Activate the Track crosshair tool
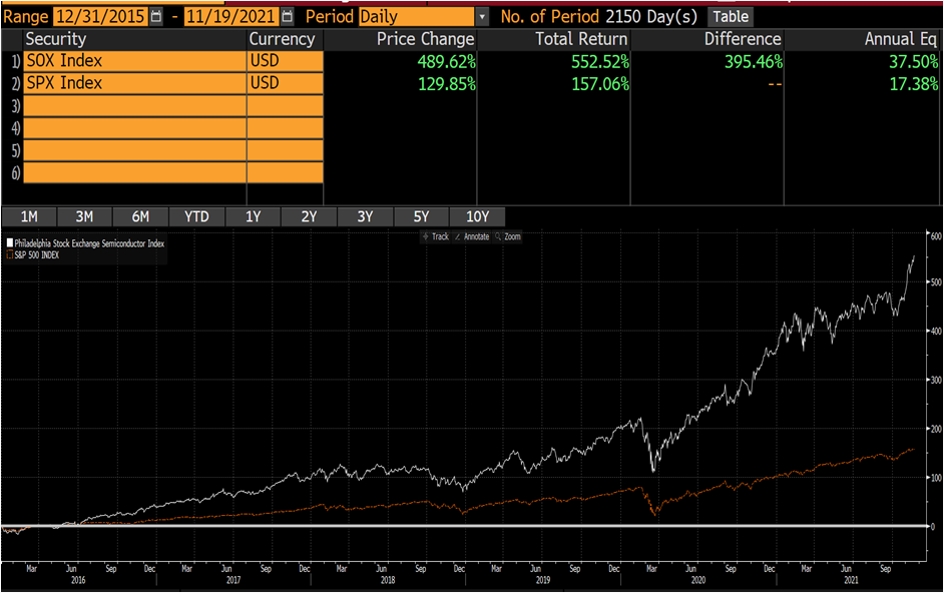 (435, 237)
